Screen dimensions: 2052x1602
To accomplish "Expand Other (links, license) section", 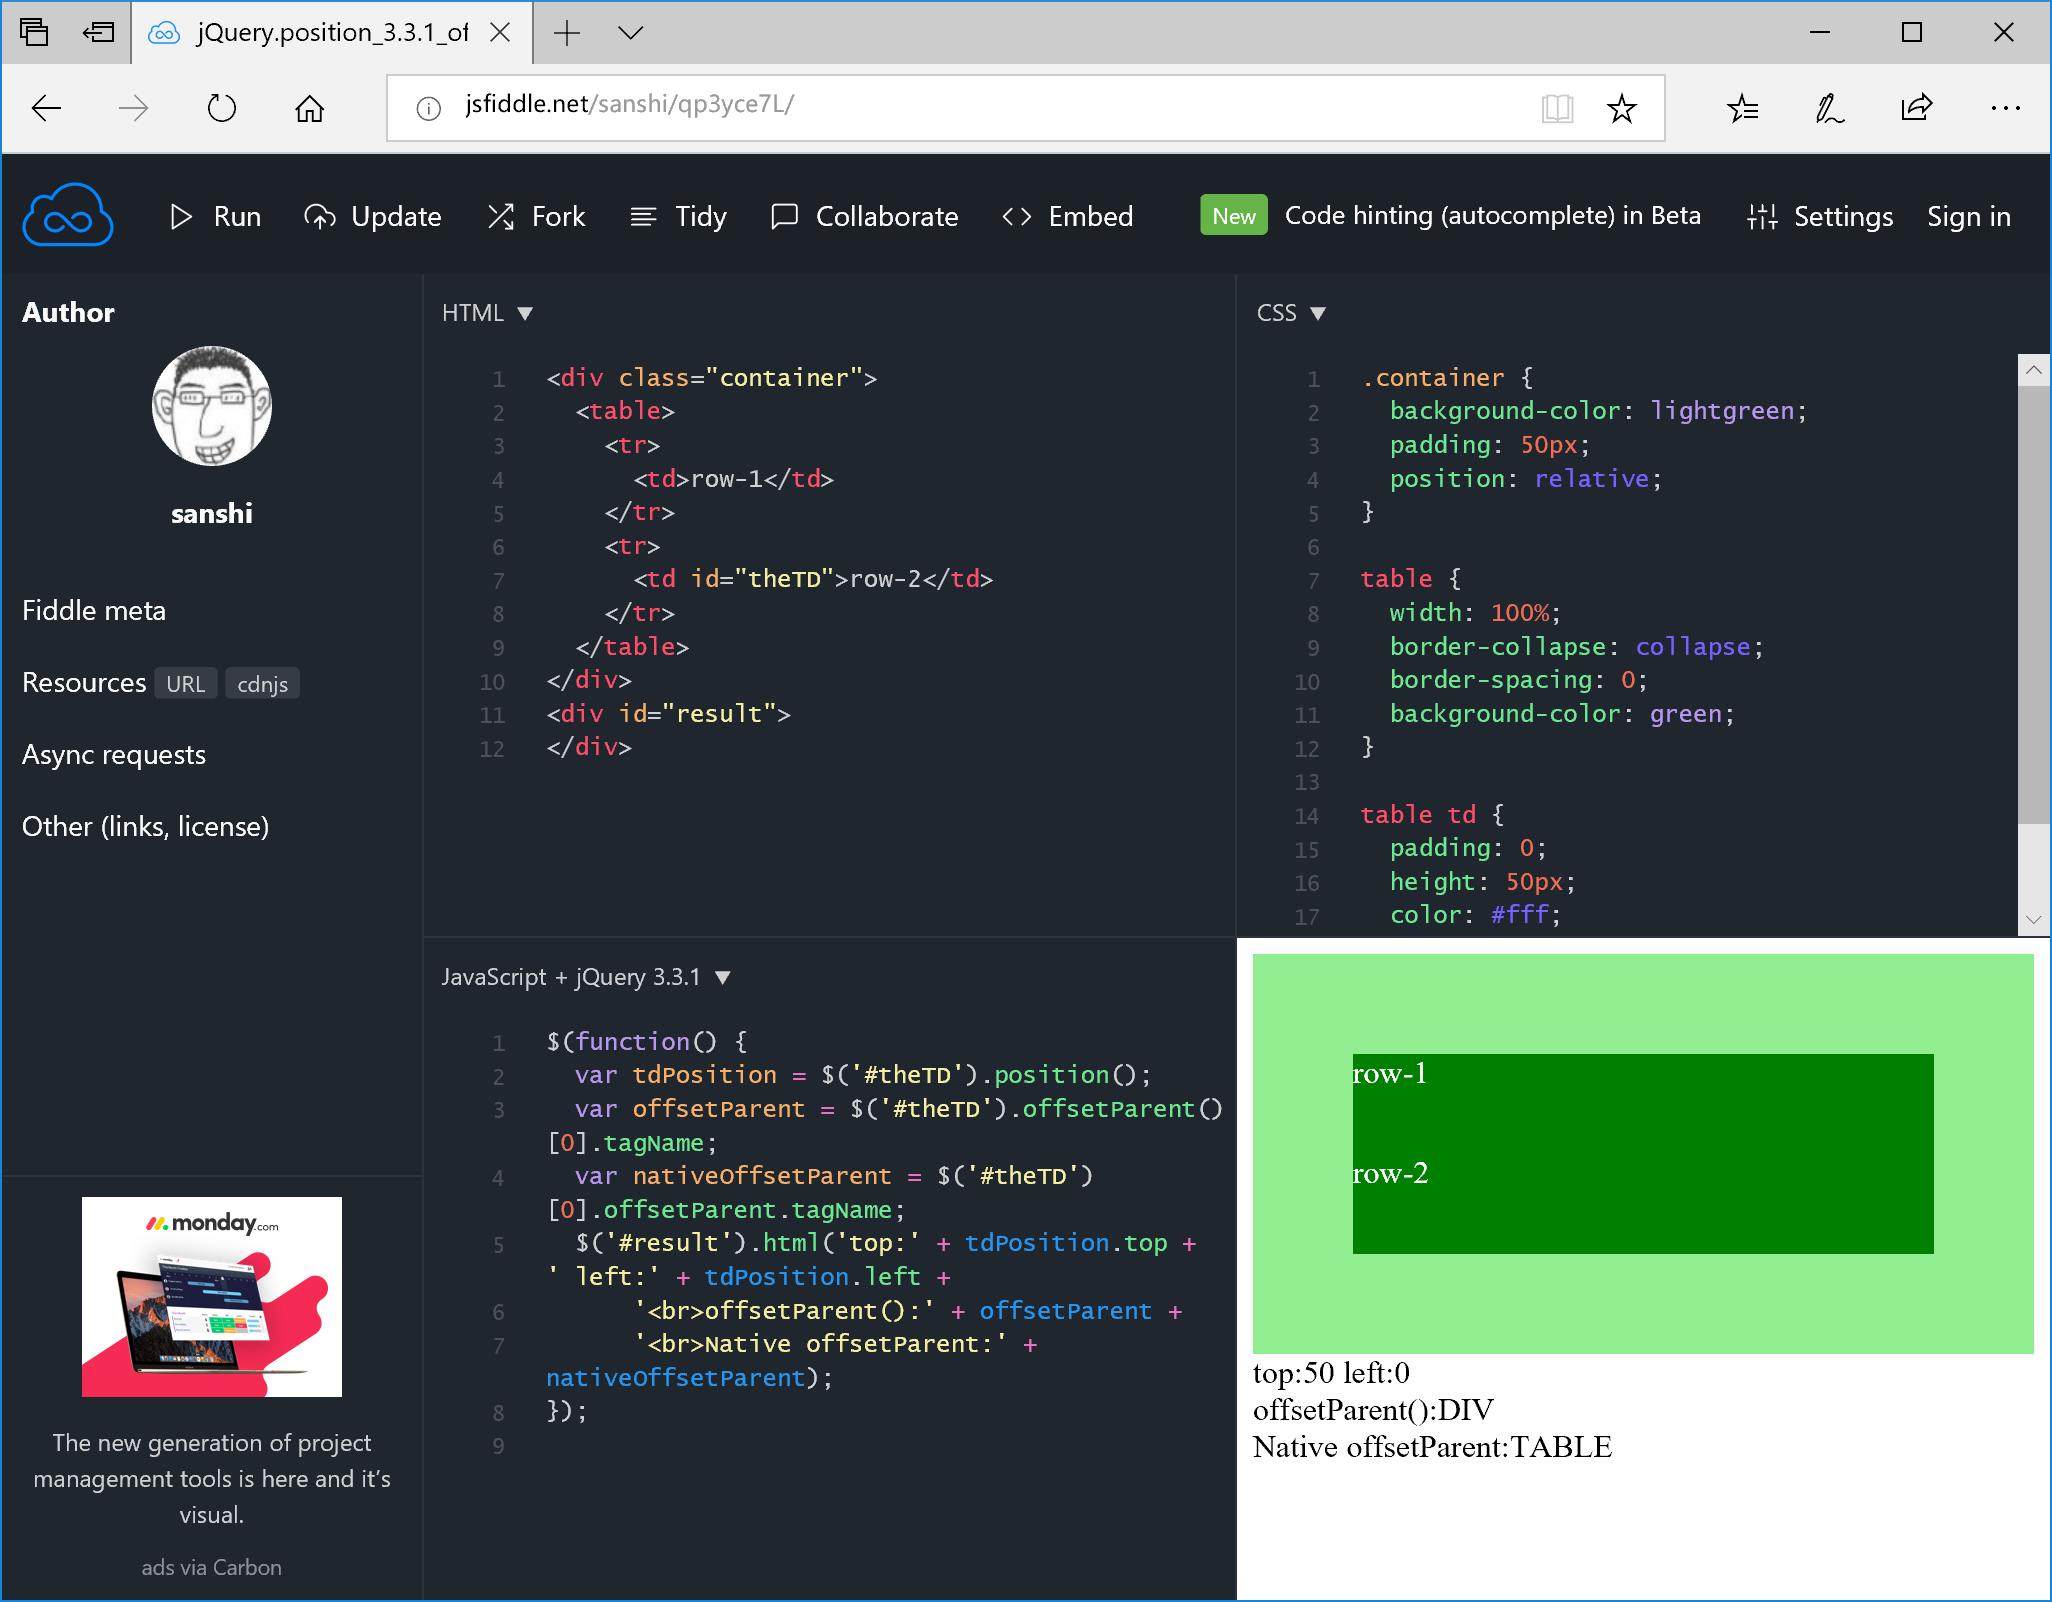I will point(146,826).
